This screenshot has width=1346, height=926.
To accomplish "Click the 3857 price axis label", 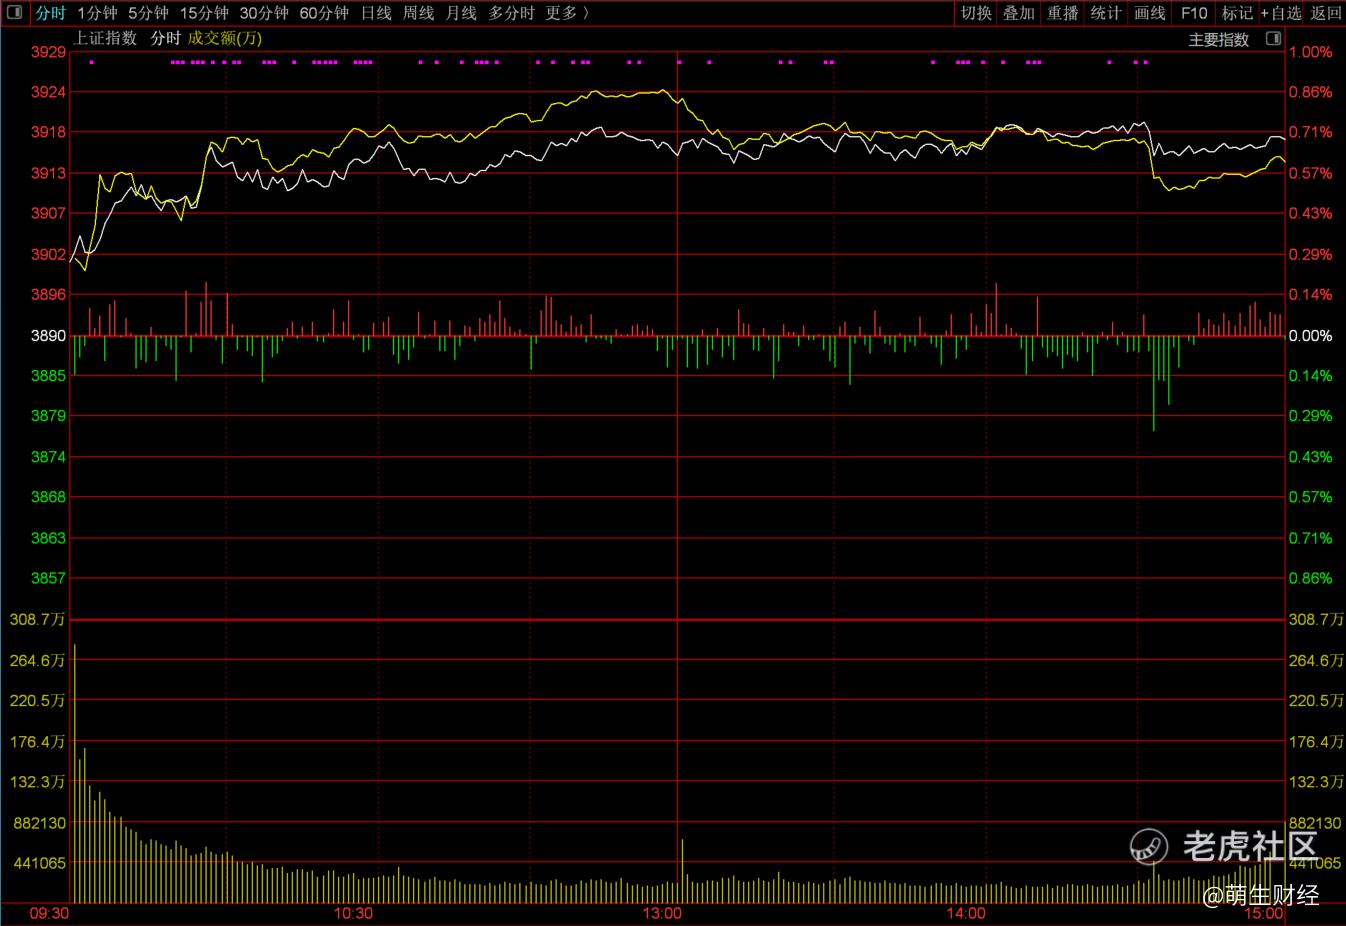I will pos(48,578).
